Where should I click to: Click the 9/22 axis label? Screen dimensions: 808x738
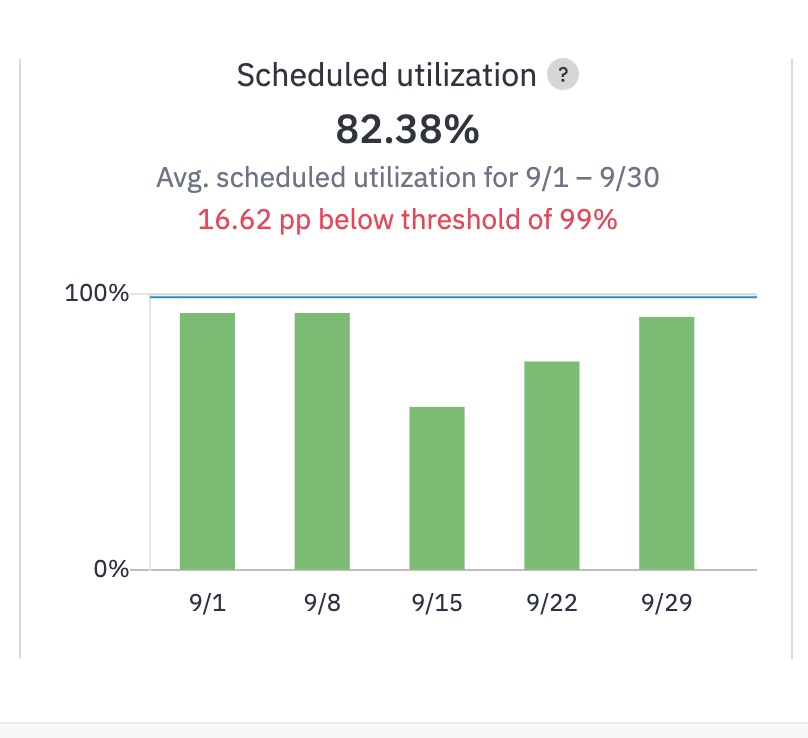(x=552, y=602)
